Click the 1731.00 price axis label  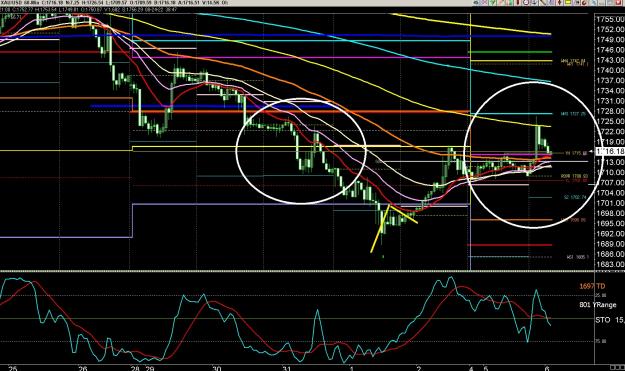[x=610, y=101]
